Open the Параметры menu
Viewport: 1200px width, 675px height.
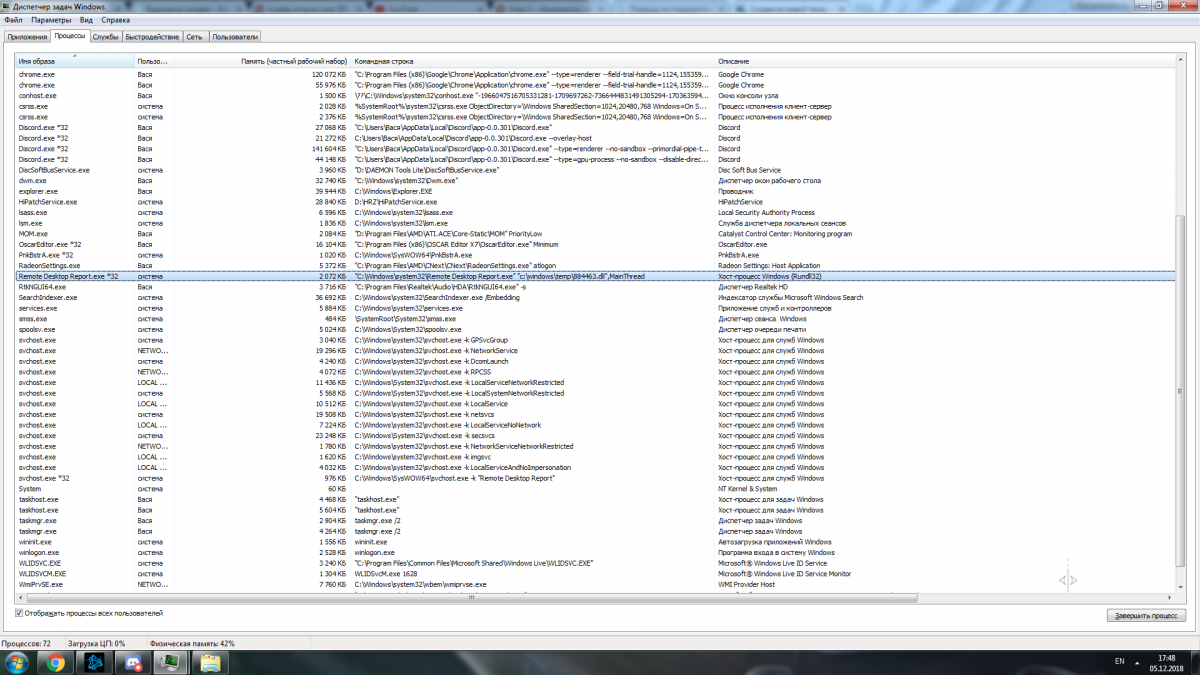pyautogui.click(x=51, y=19)
